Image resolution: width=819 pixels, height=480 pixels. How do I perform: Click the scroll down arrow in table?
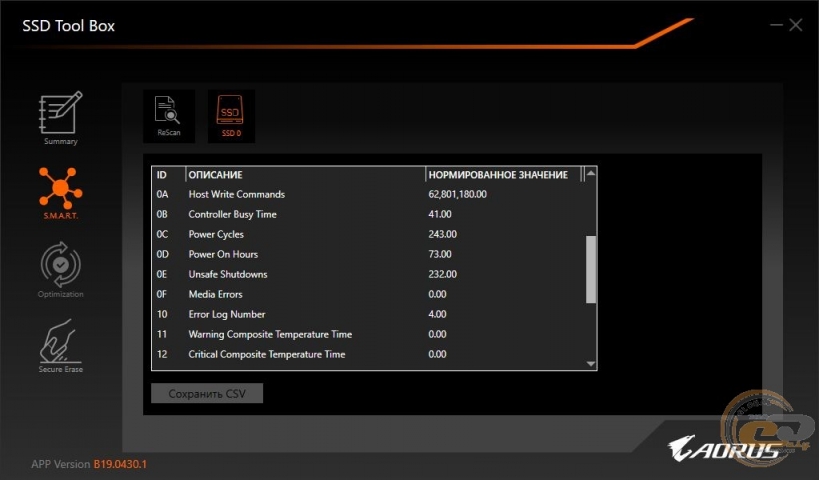591,364
